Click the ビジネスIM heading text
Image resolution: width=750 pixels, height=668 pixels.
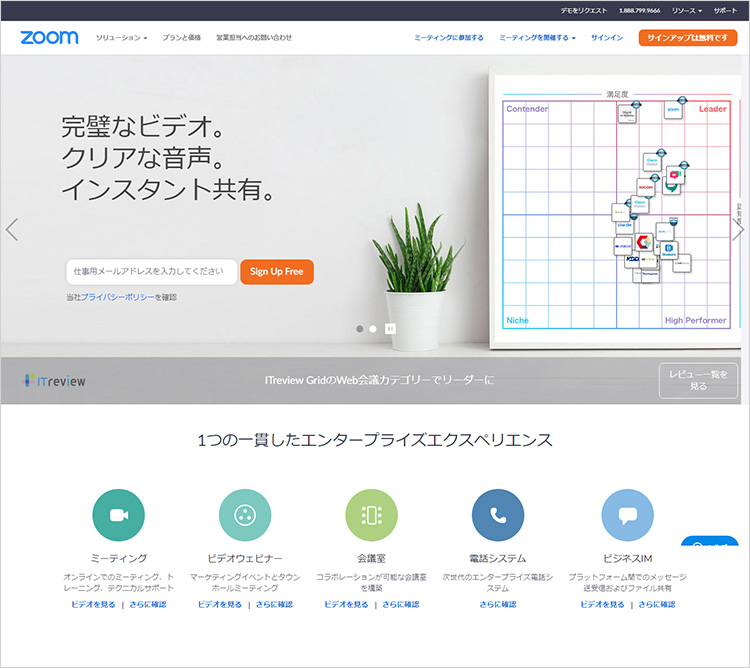click(x=628, y=558)
